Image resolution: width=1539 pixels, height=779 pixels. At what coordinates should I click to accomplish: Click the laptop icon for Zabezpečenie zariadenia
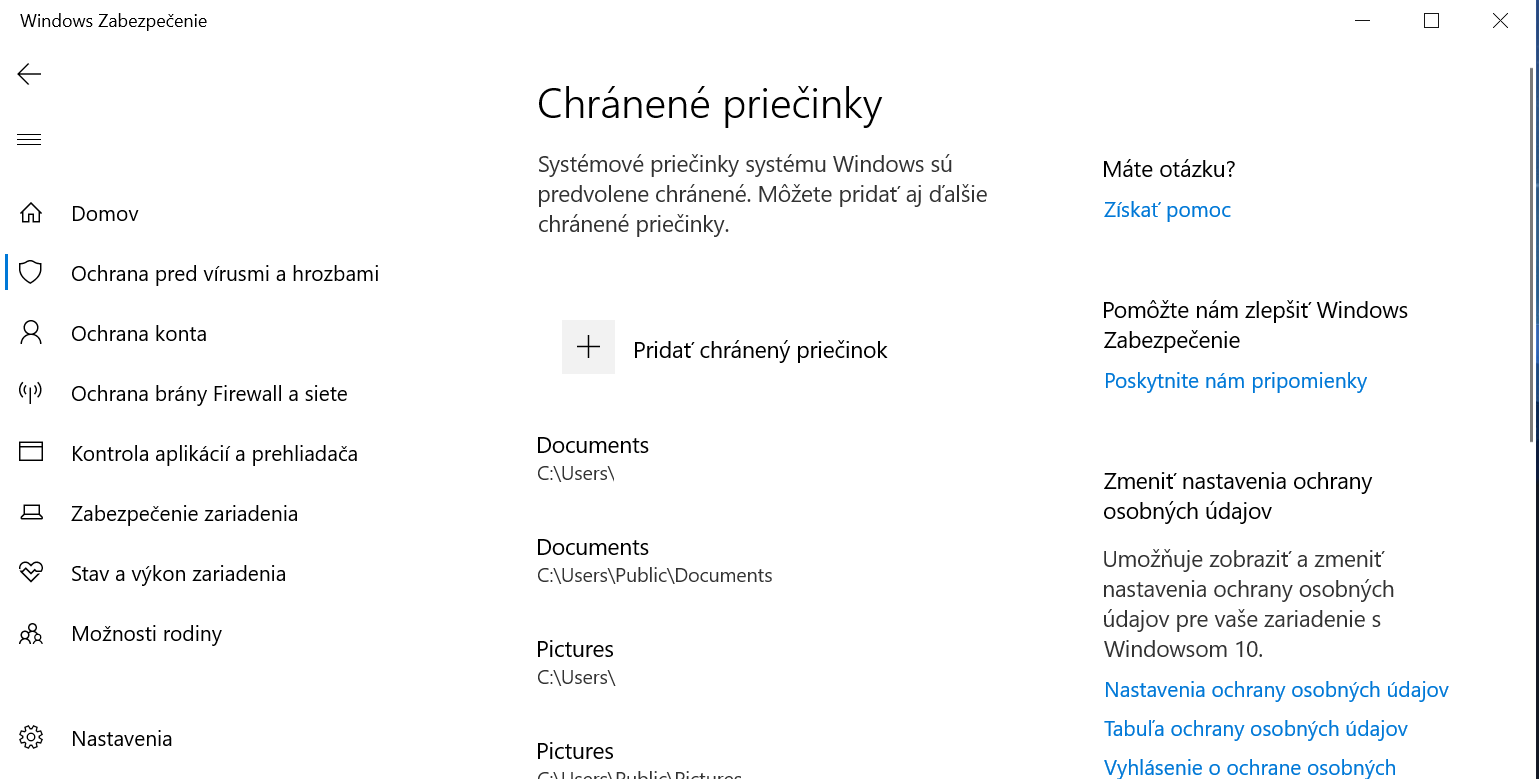[x=31, y=513]
